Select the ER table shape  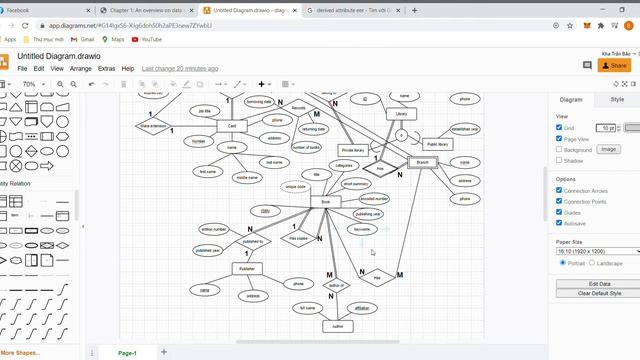[16, 201]
